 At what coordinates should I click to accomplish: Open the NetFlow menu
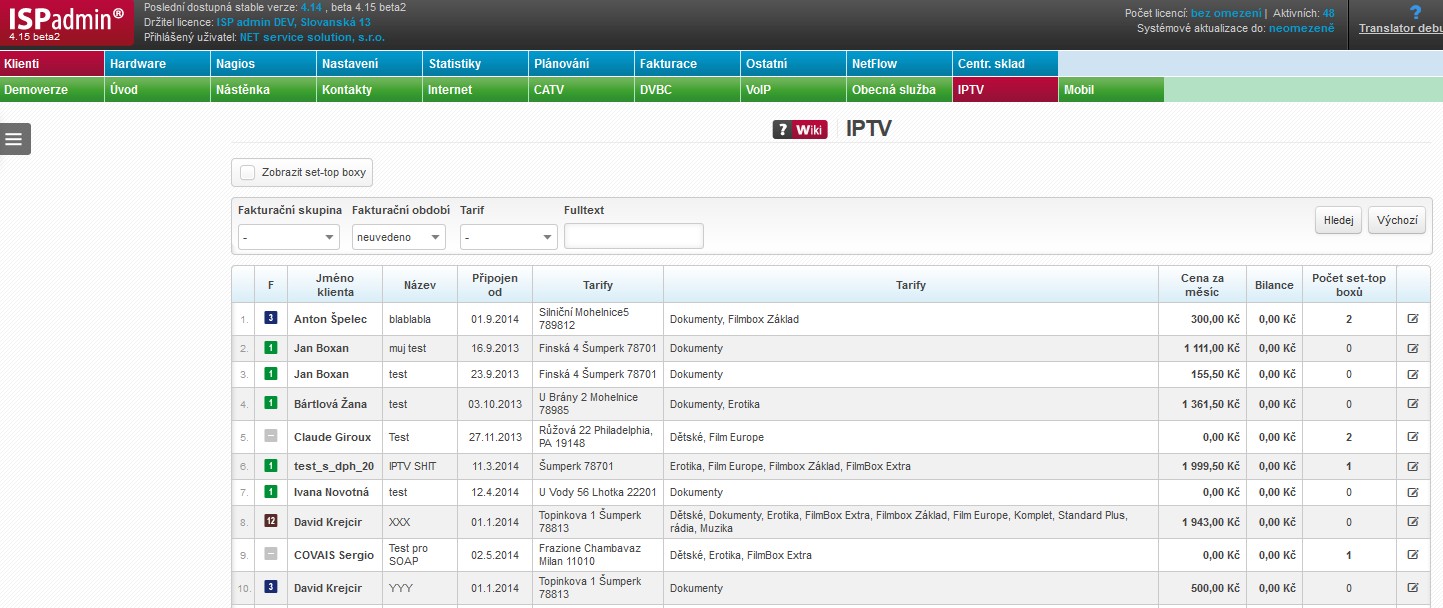900,63
